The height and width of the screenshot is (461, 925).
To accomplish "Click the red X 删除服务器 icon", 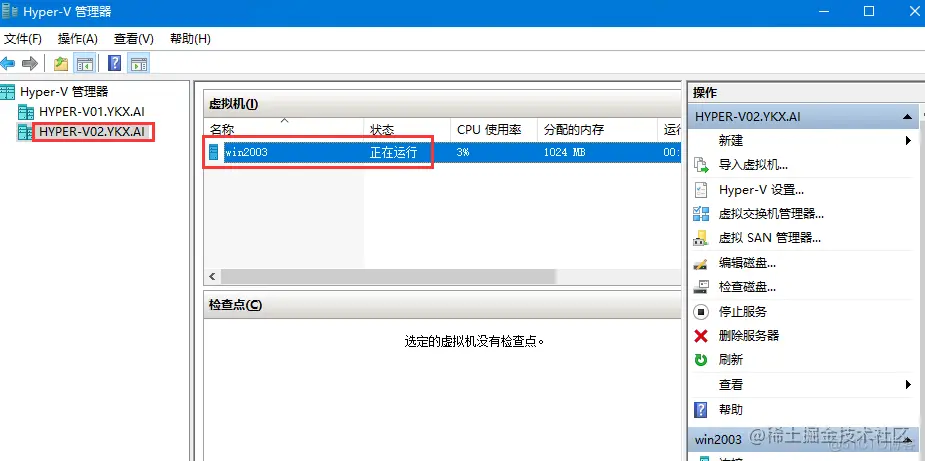I will pyautogui.click(x=700, y=336).
